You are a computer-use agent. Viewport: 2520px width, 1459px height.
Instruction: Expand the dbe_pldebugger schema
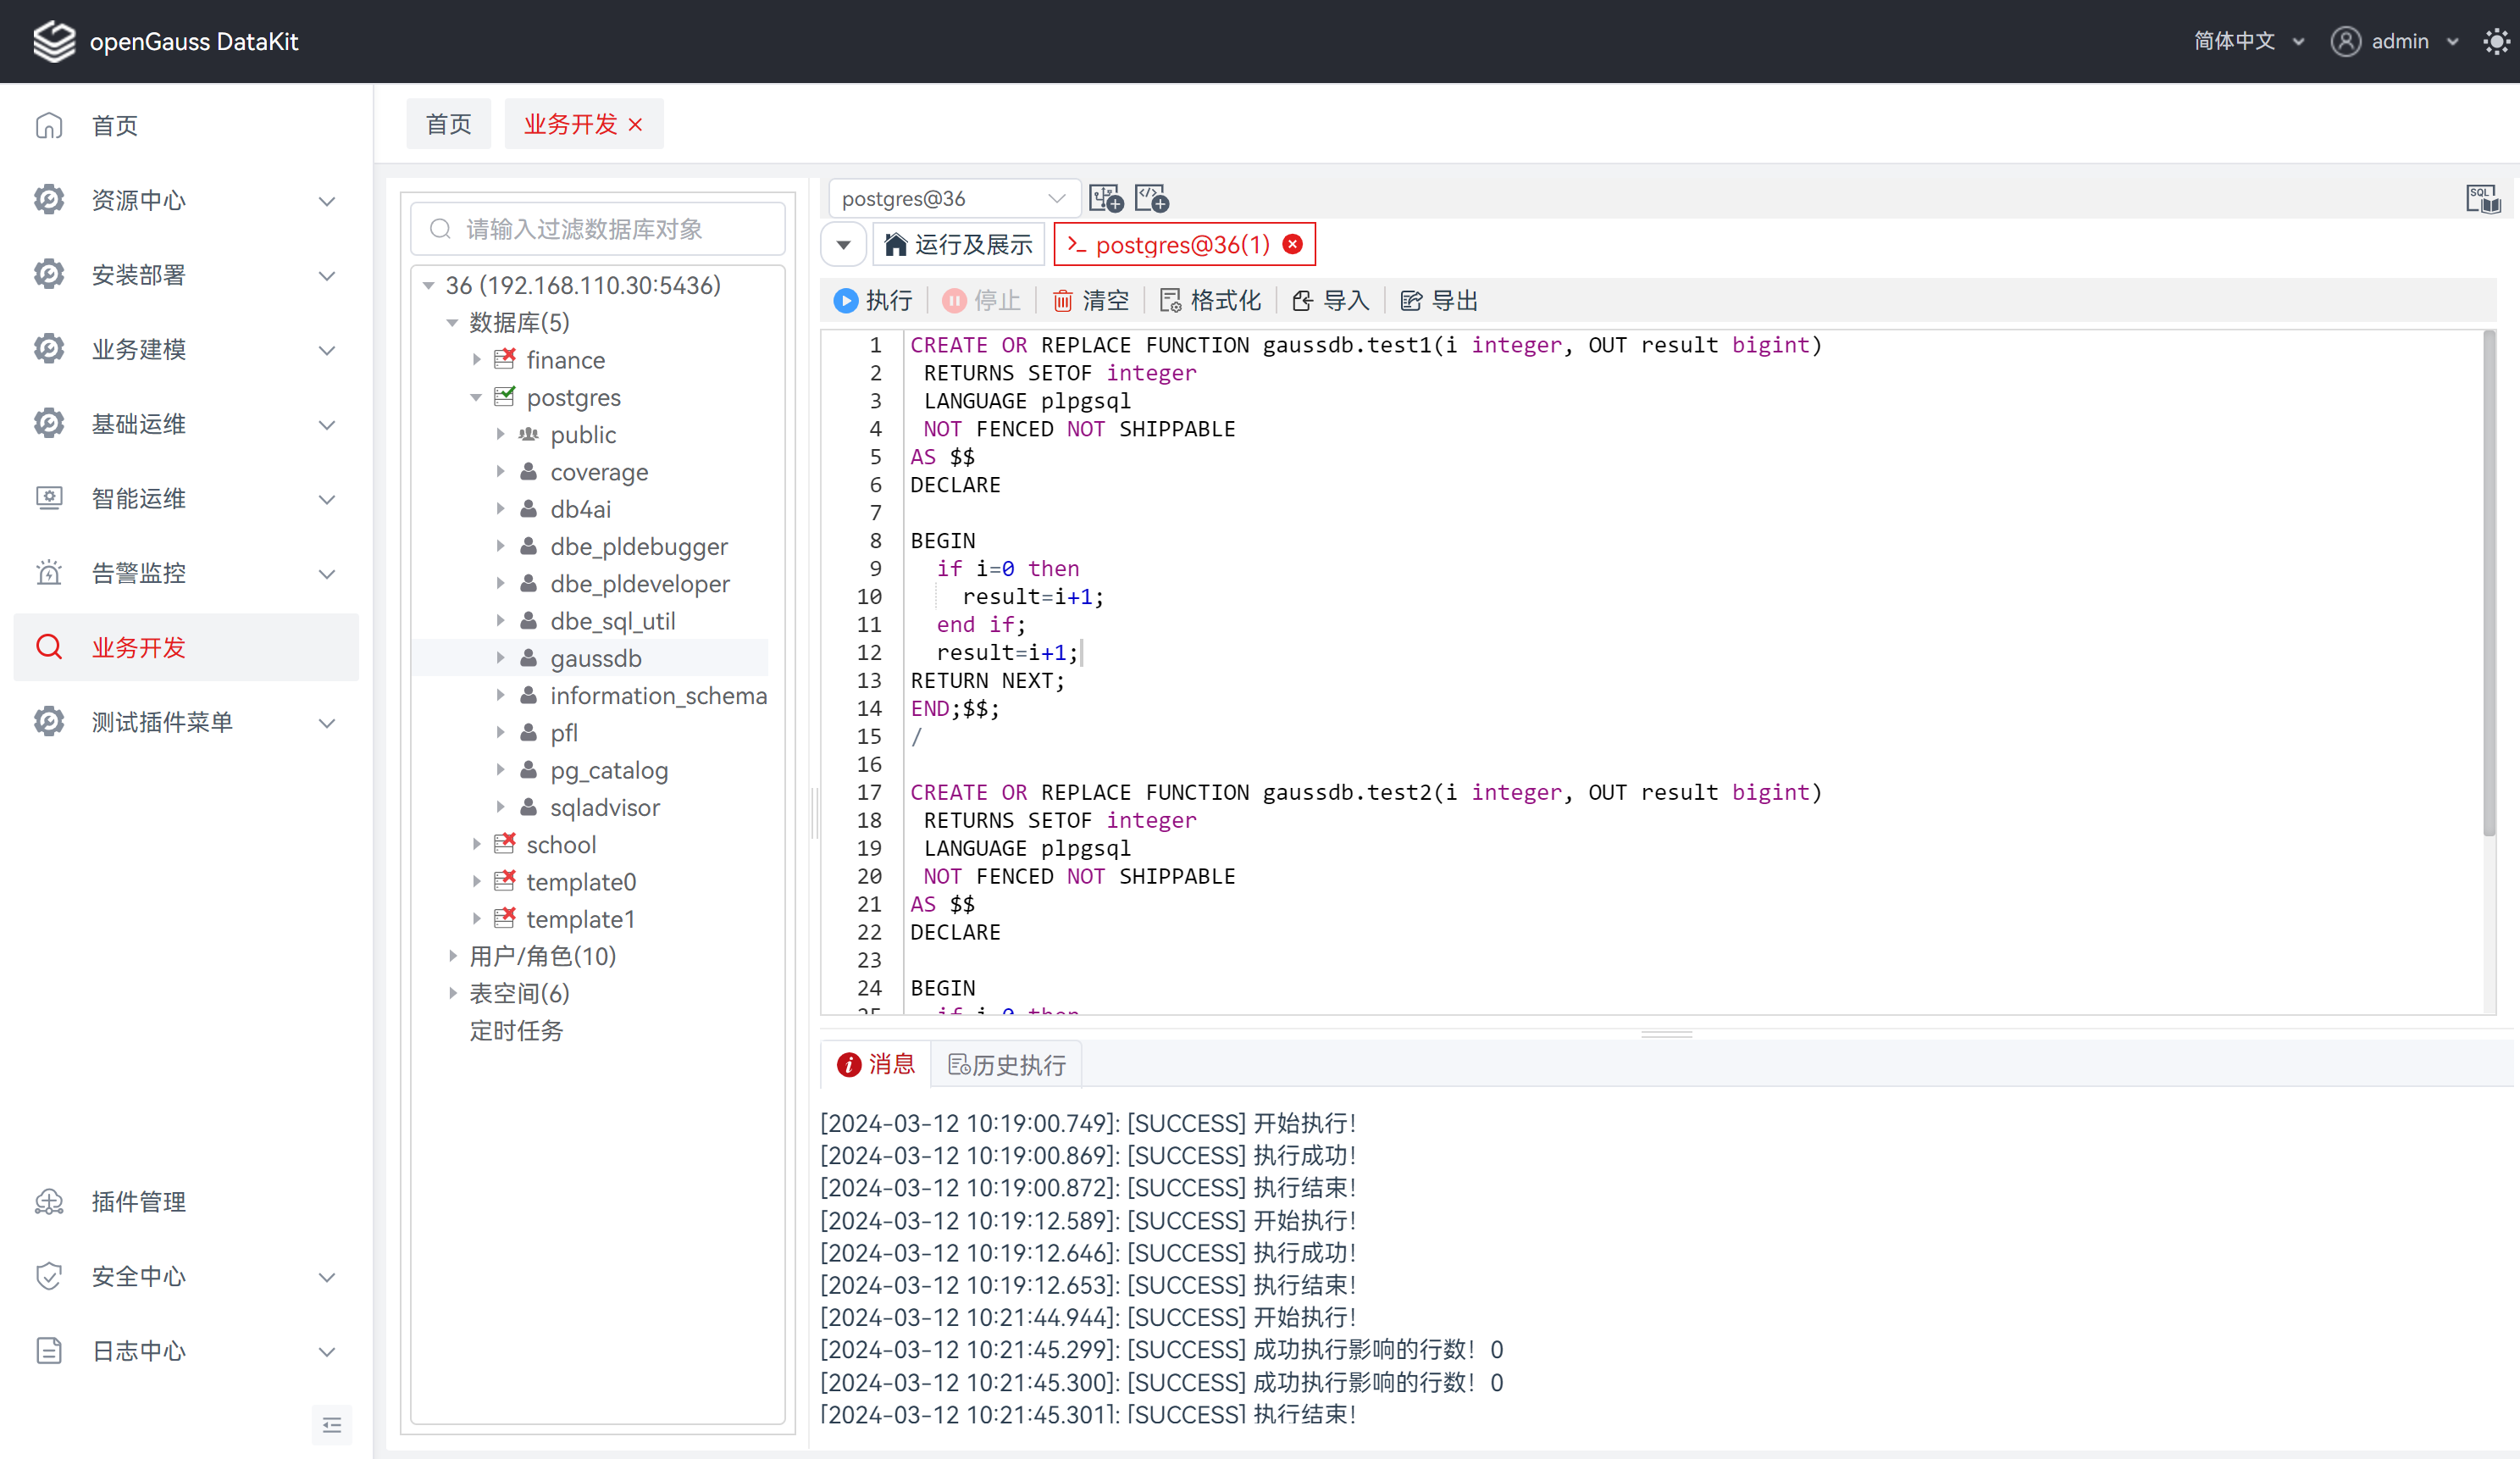500,546
